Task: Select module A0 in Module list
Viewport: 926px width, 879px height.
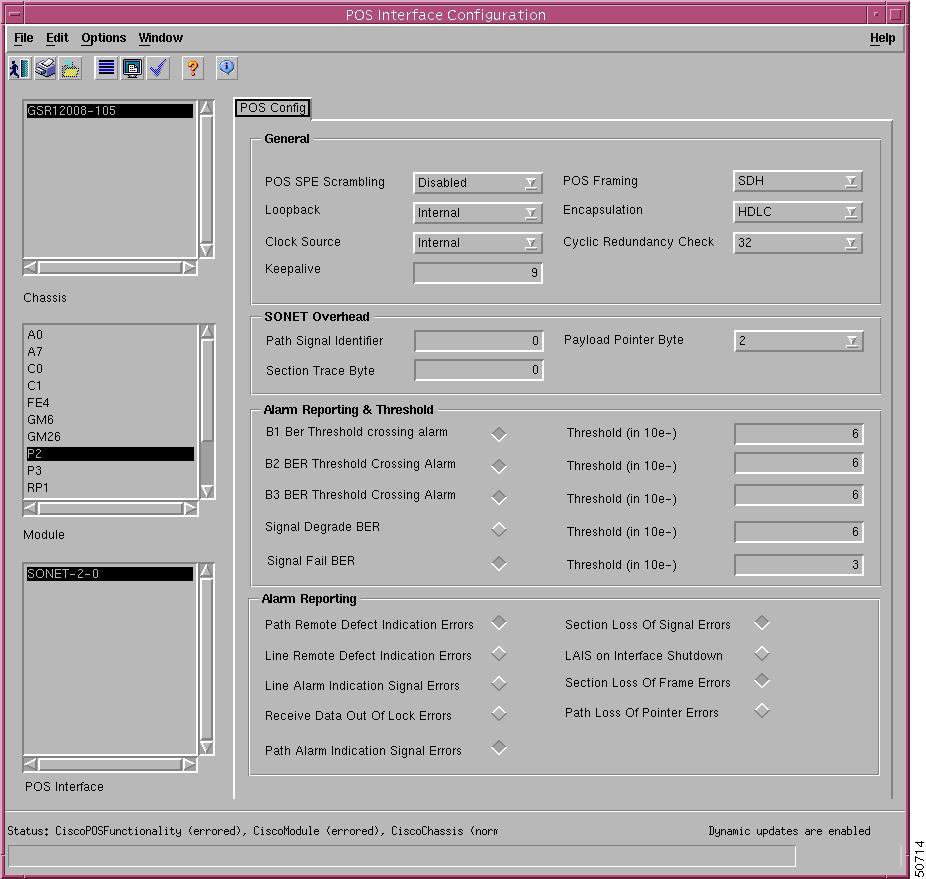Action: [110, 334]
